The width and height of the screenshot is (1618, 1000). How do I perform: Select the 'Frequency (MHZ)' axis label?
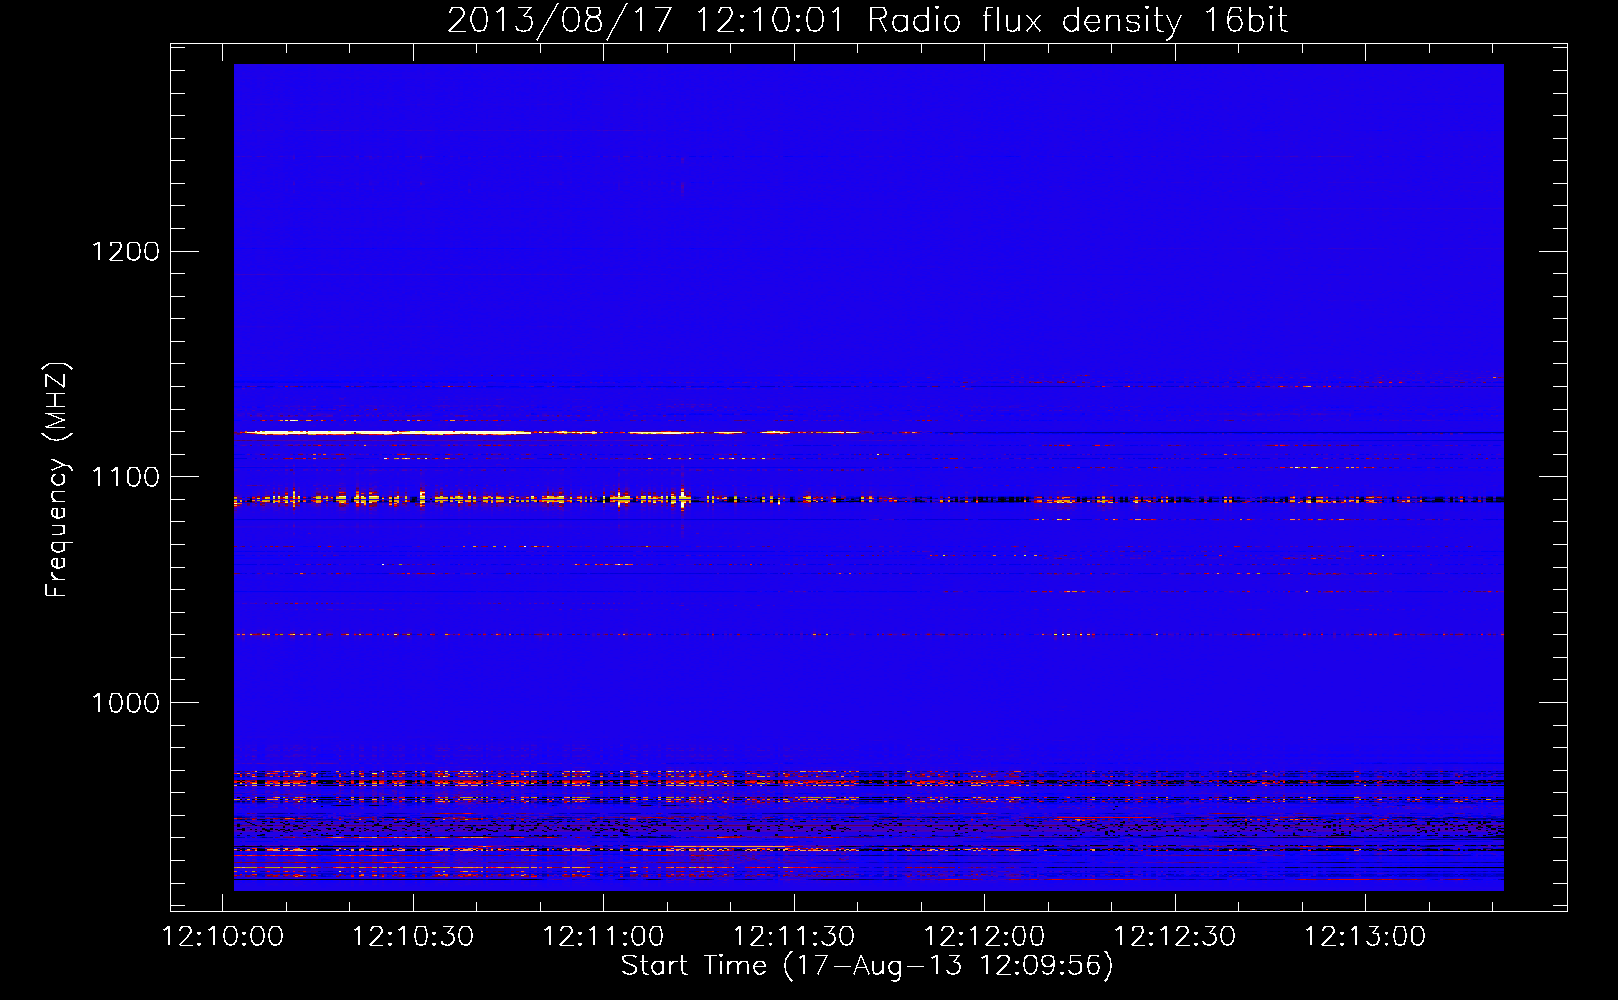pos(57,480)
